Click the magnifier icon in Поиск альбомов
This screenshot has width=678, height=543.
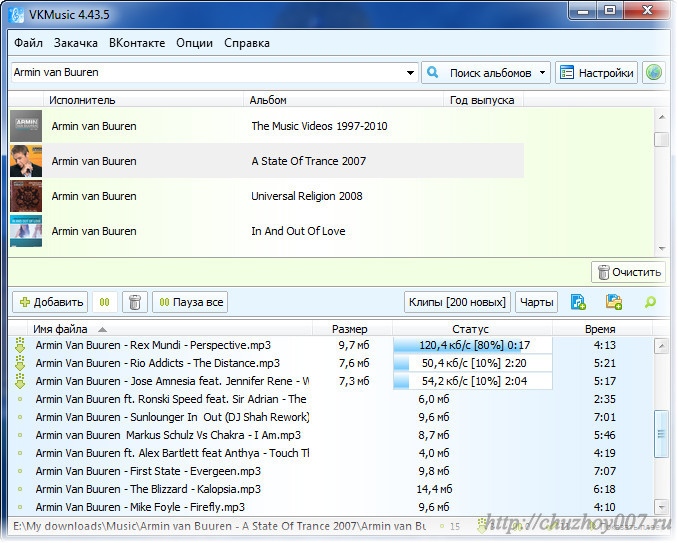pos(432,72)
